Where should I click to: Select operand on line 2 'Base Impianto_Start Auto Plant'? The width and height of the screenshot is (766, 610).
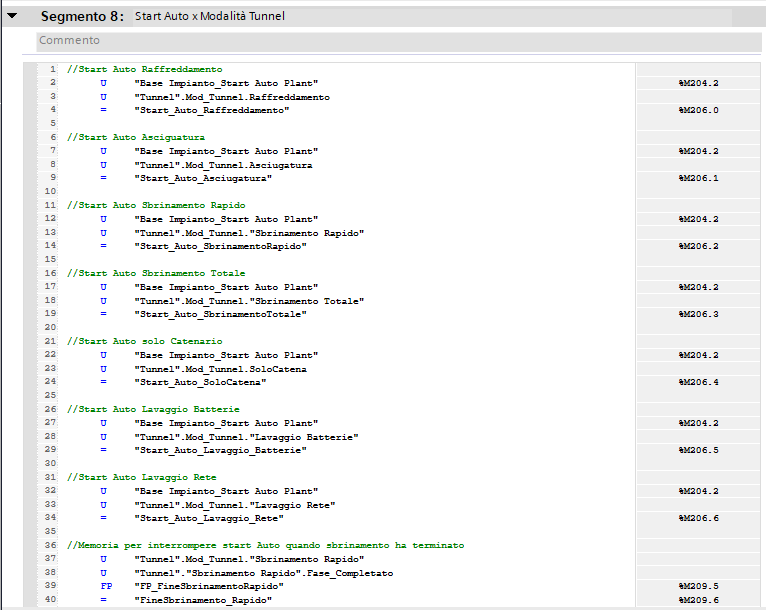pyautogui.click(x=226, y=83)
